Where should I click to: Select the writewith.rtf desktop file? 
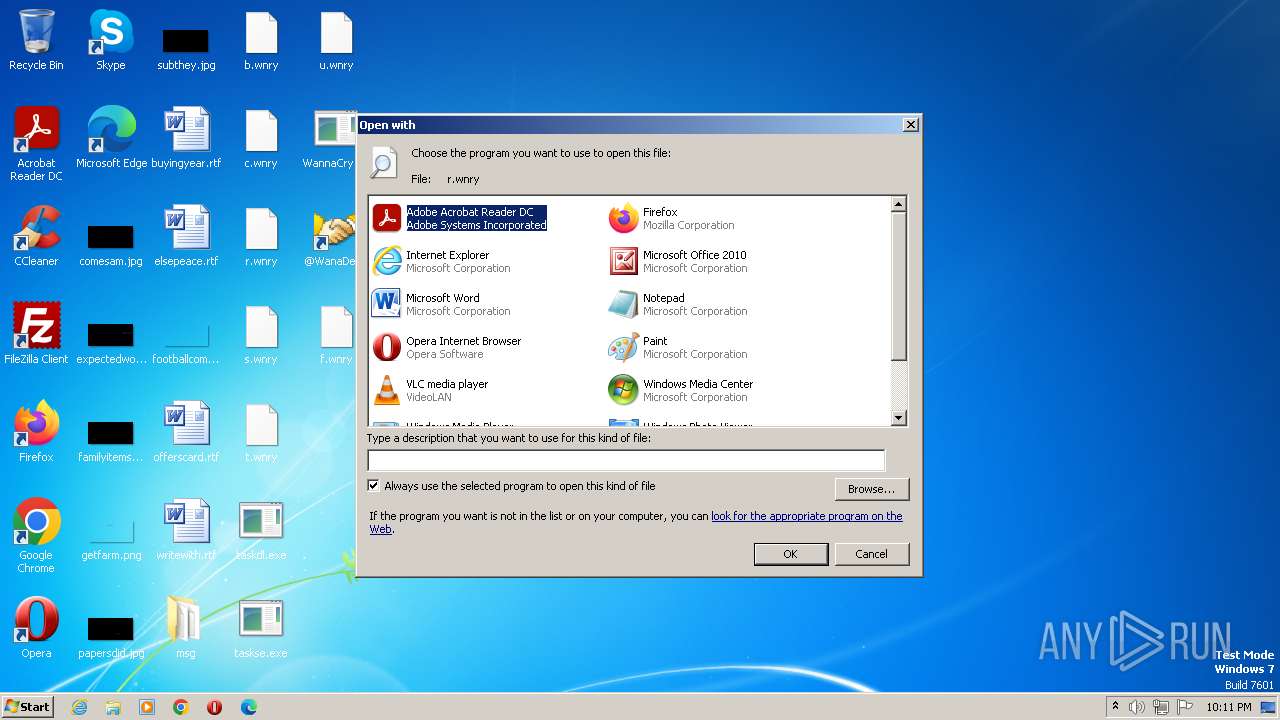click(x=186, y=530)
